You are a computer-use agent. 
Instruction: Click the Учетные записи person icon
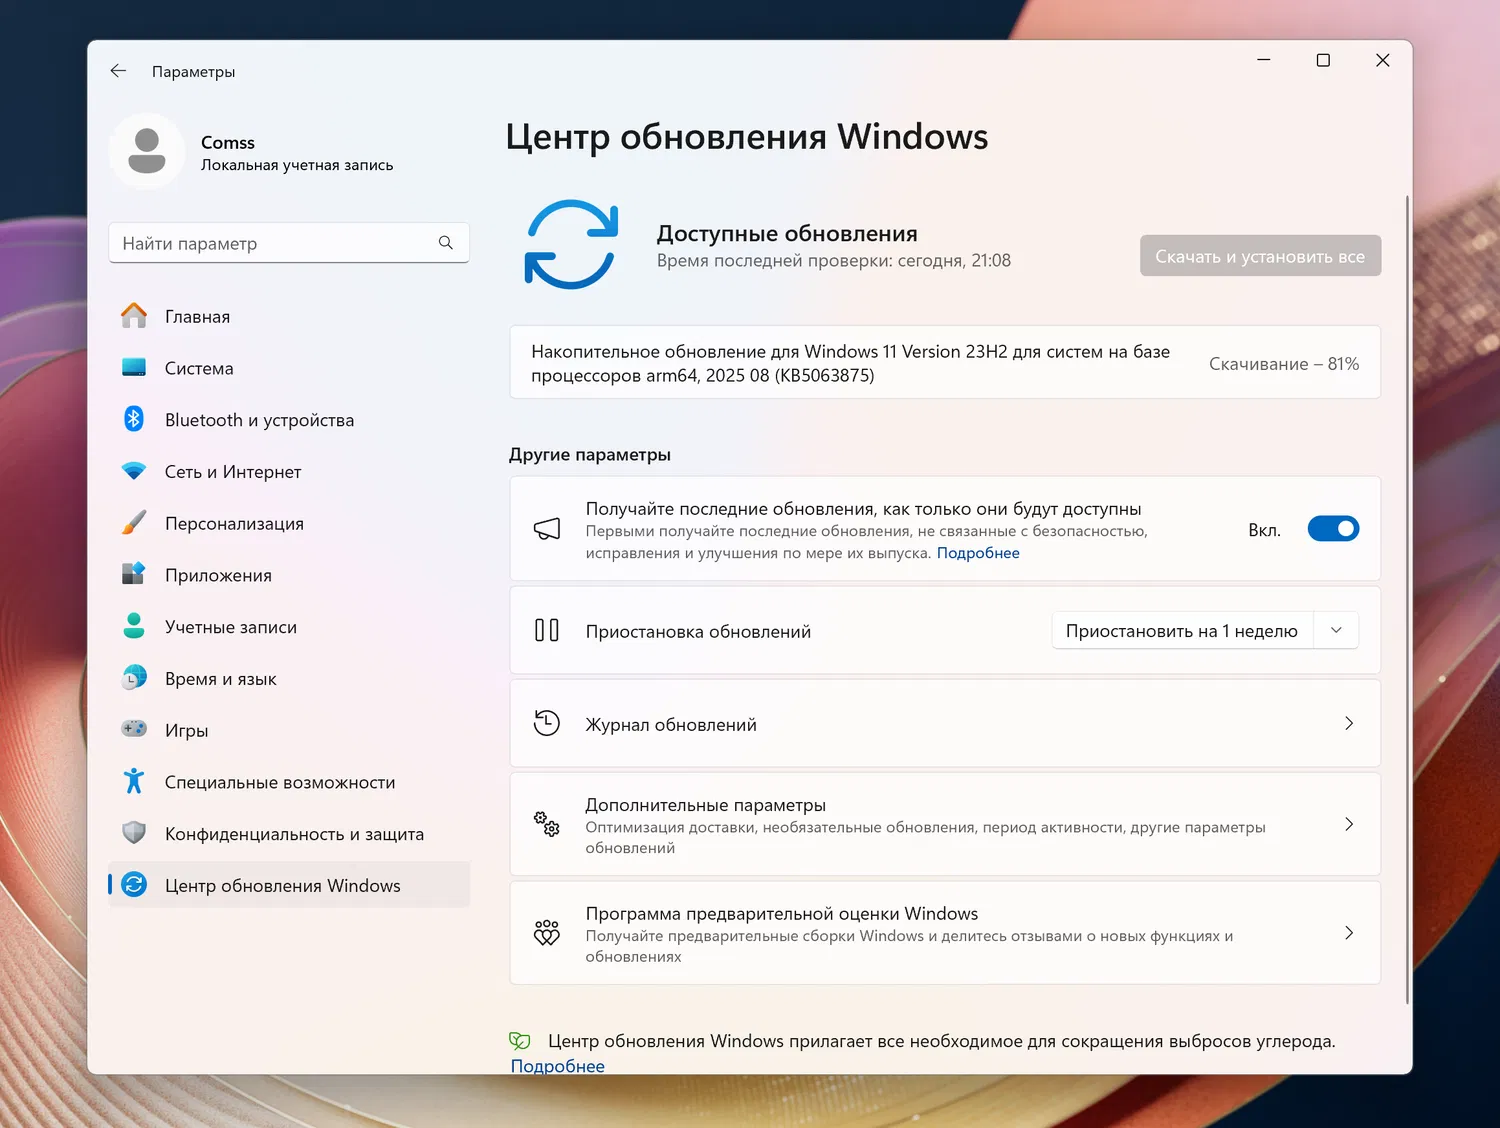tap(134, 626)
